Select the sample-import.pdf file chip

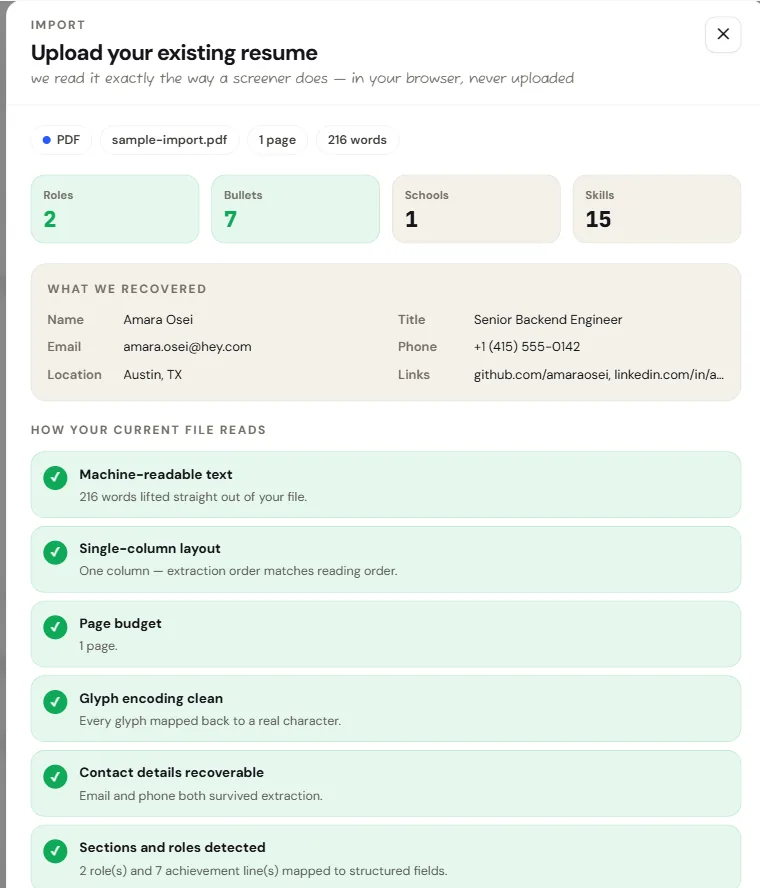(x=169, y=140)
